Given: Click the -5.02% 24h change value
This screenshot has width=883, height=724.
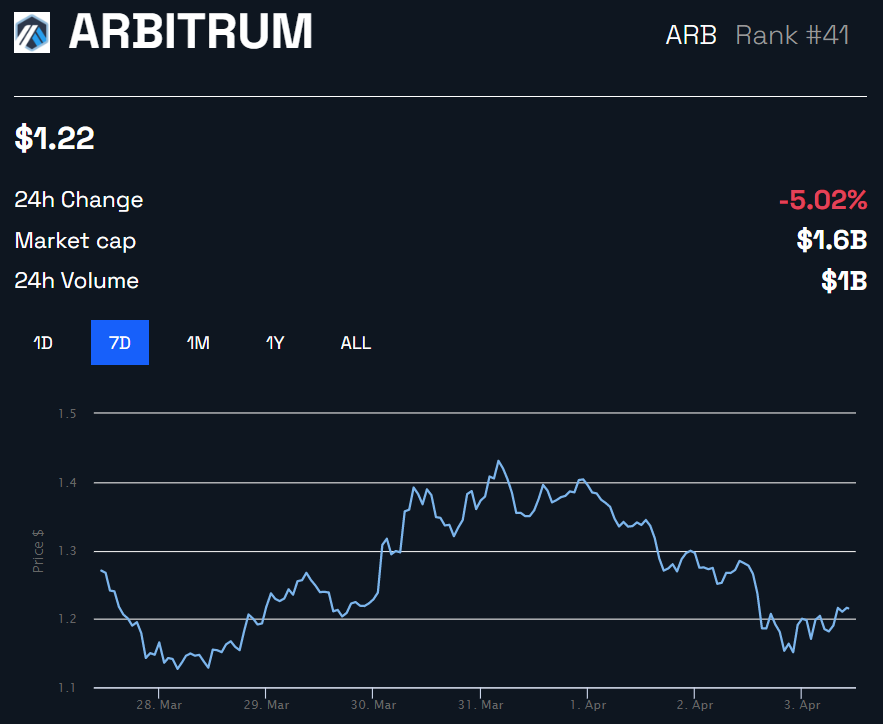Looking at the screenshot, I should point(823,200).
